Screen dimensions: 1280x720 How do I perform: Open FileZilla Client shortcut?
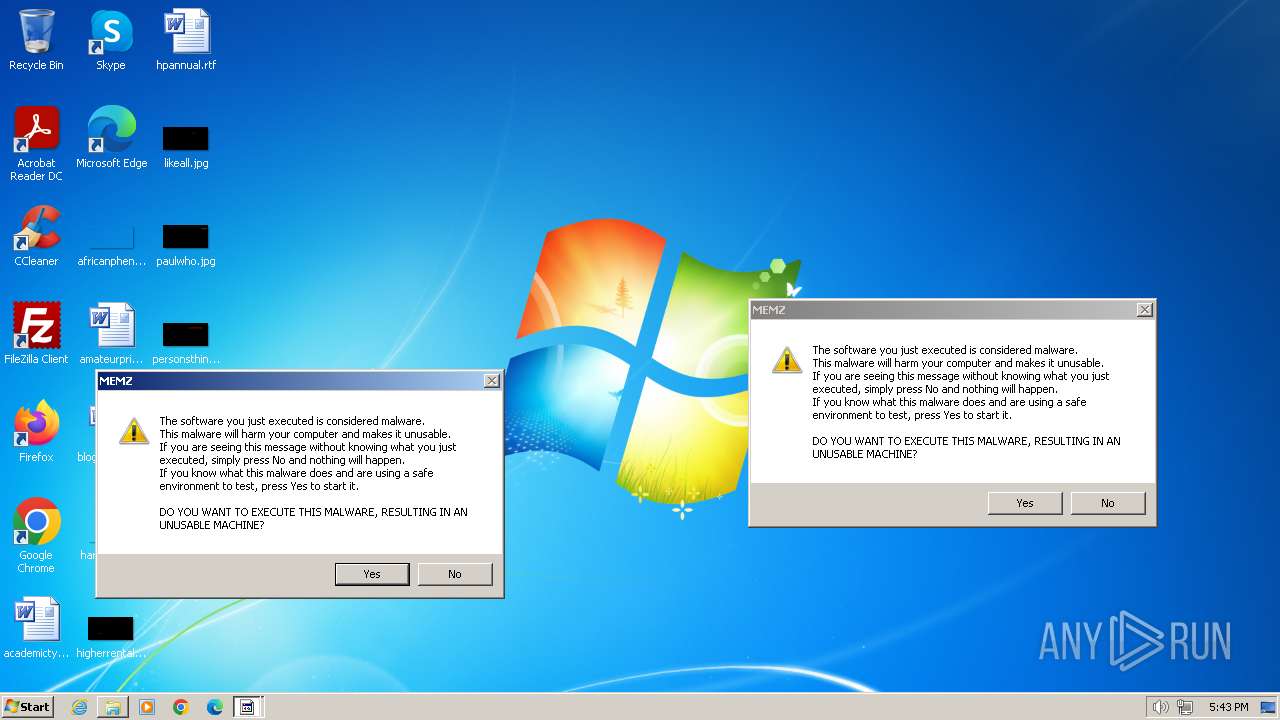36,333
